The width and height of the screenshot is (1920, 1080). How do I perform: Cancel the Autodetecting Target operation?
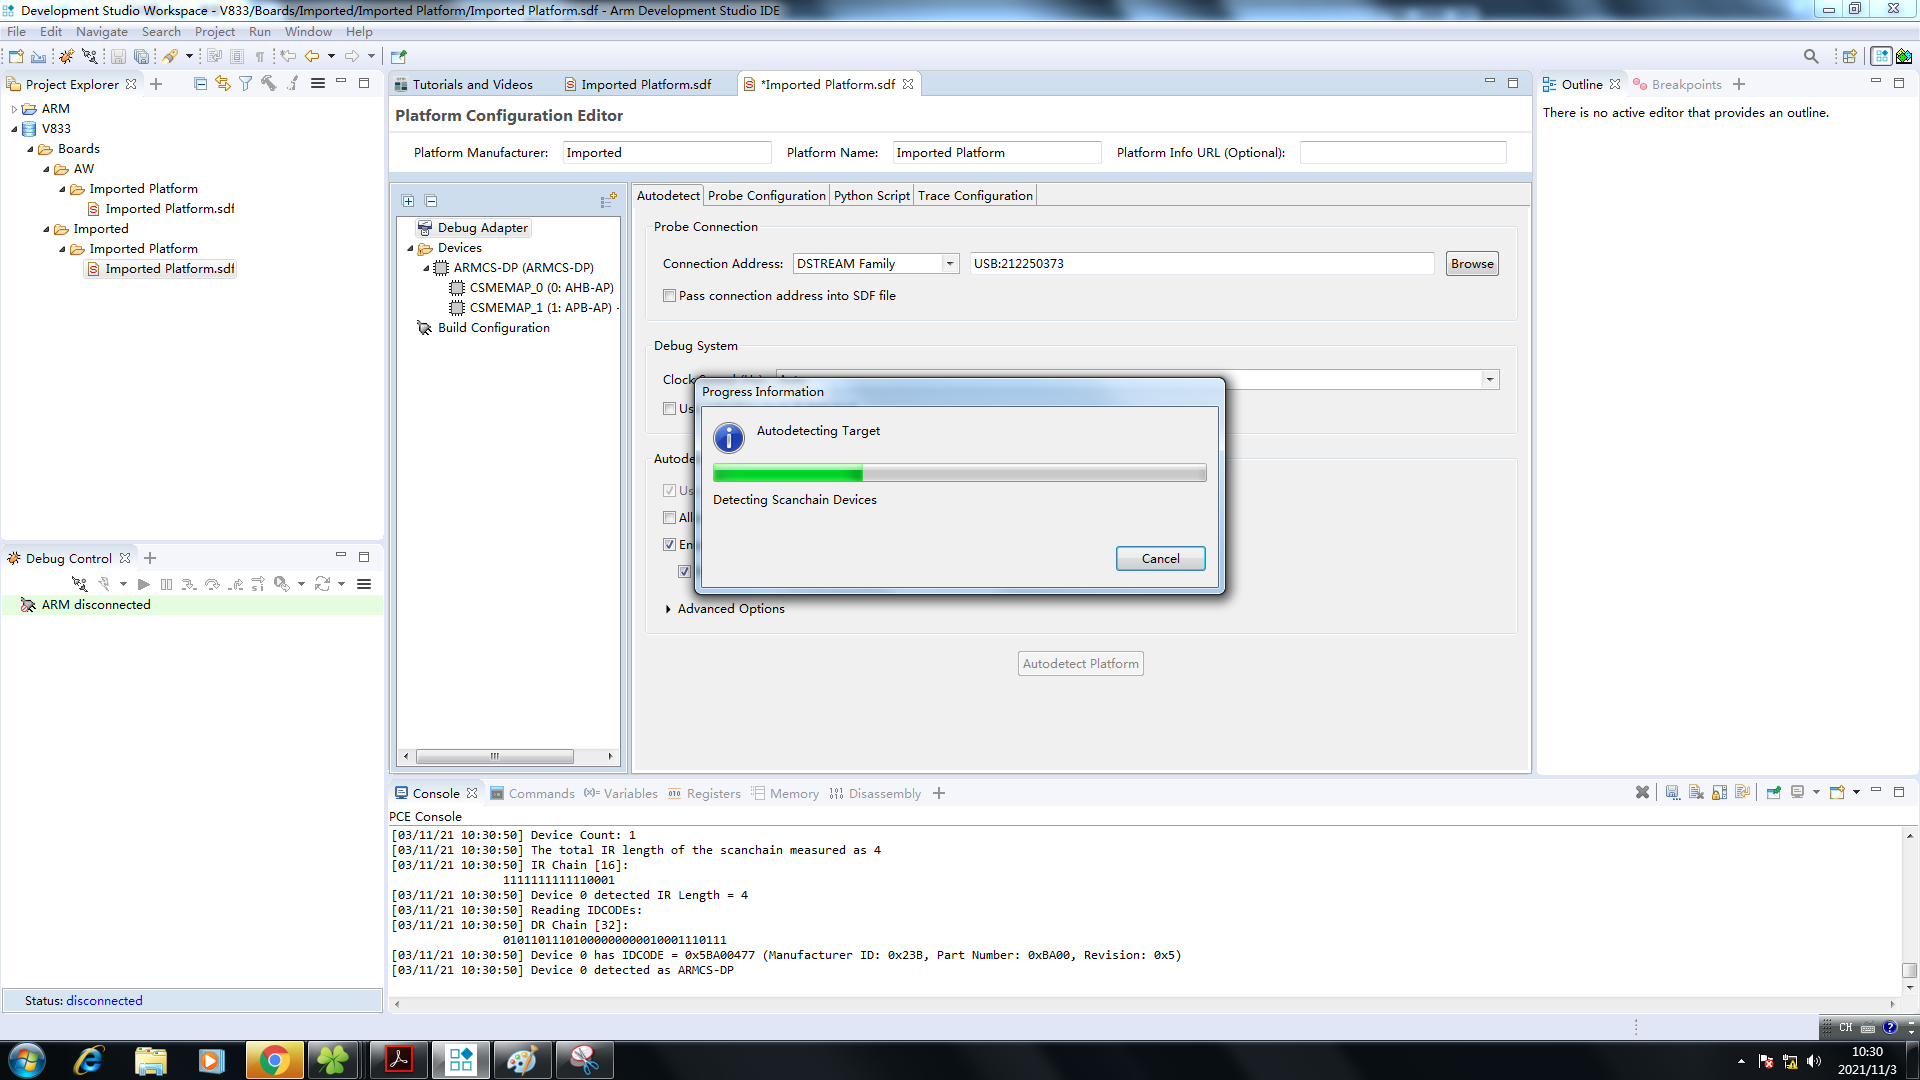1160,558
